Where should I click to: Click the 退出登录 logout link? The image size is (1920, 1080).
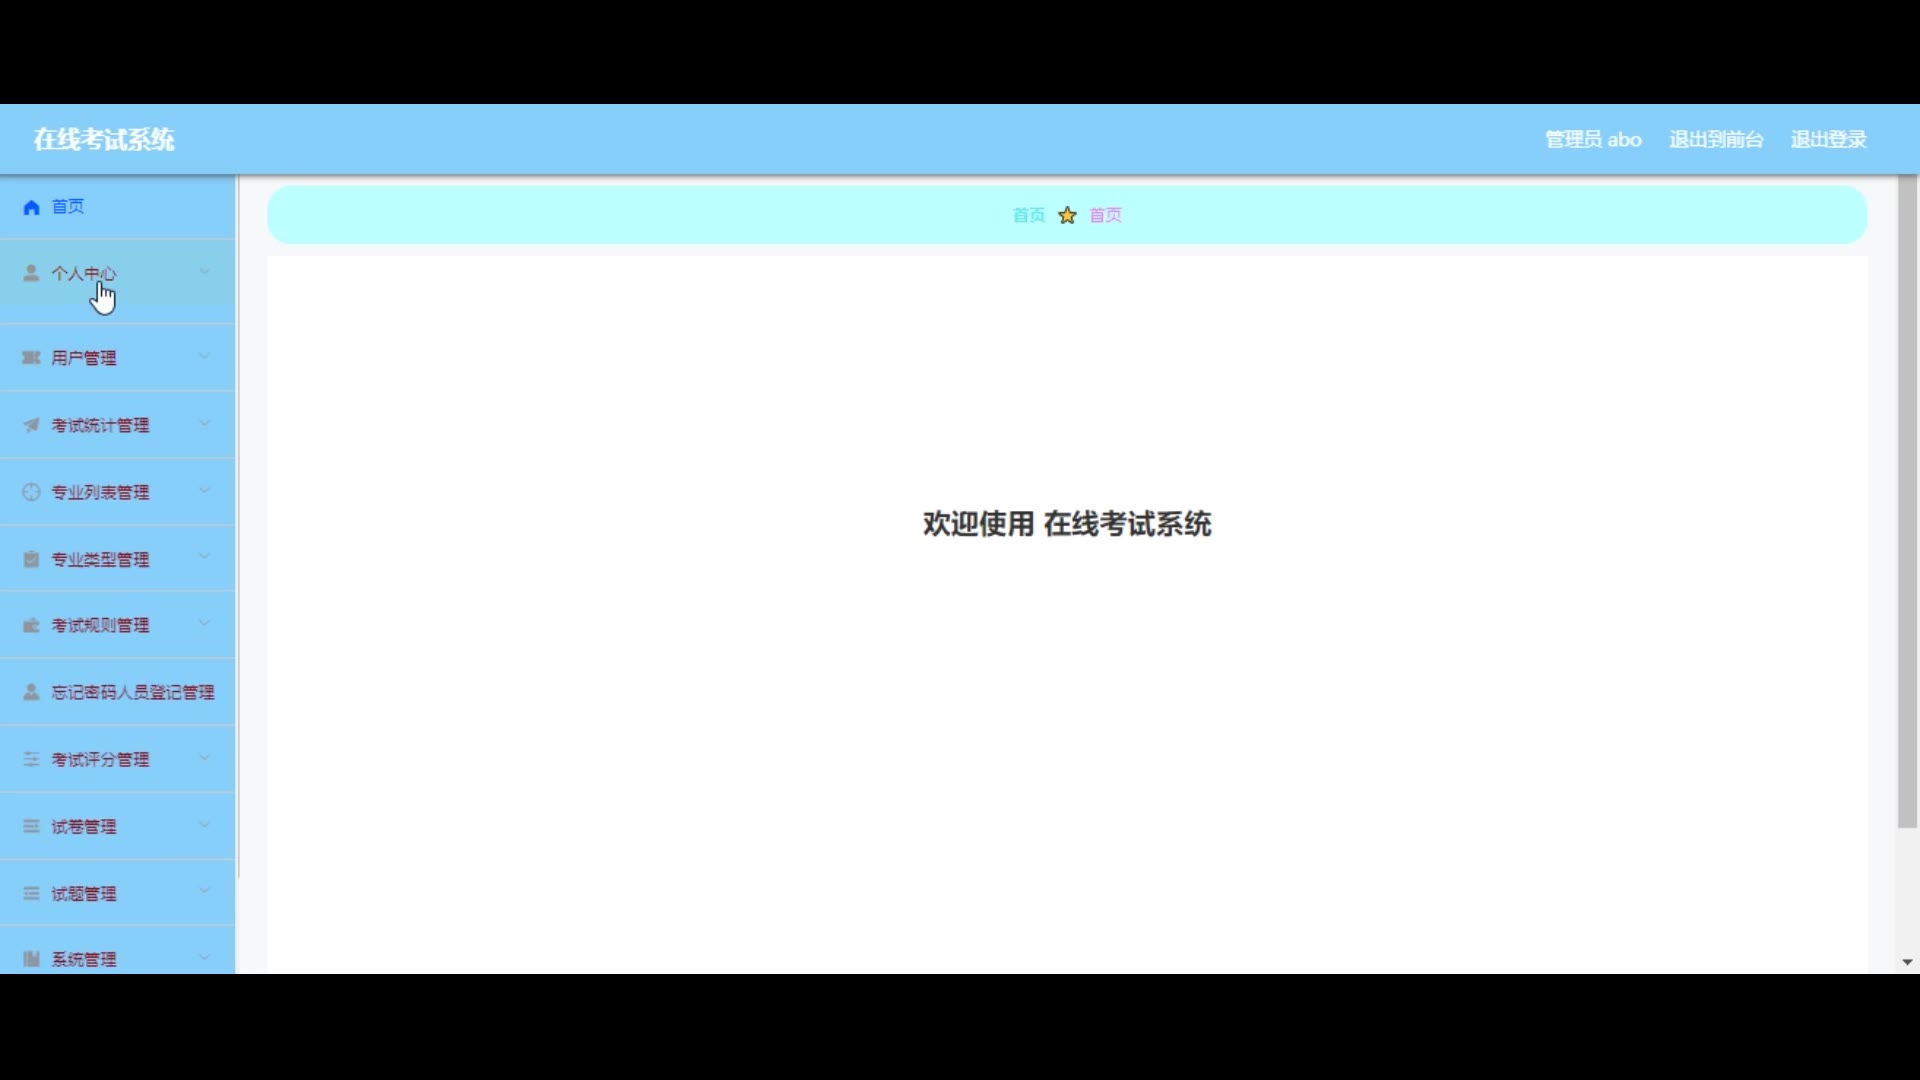pos(1828,140)
